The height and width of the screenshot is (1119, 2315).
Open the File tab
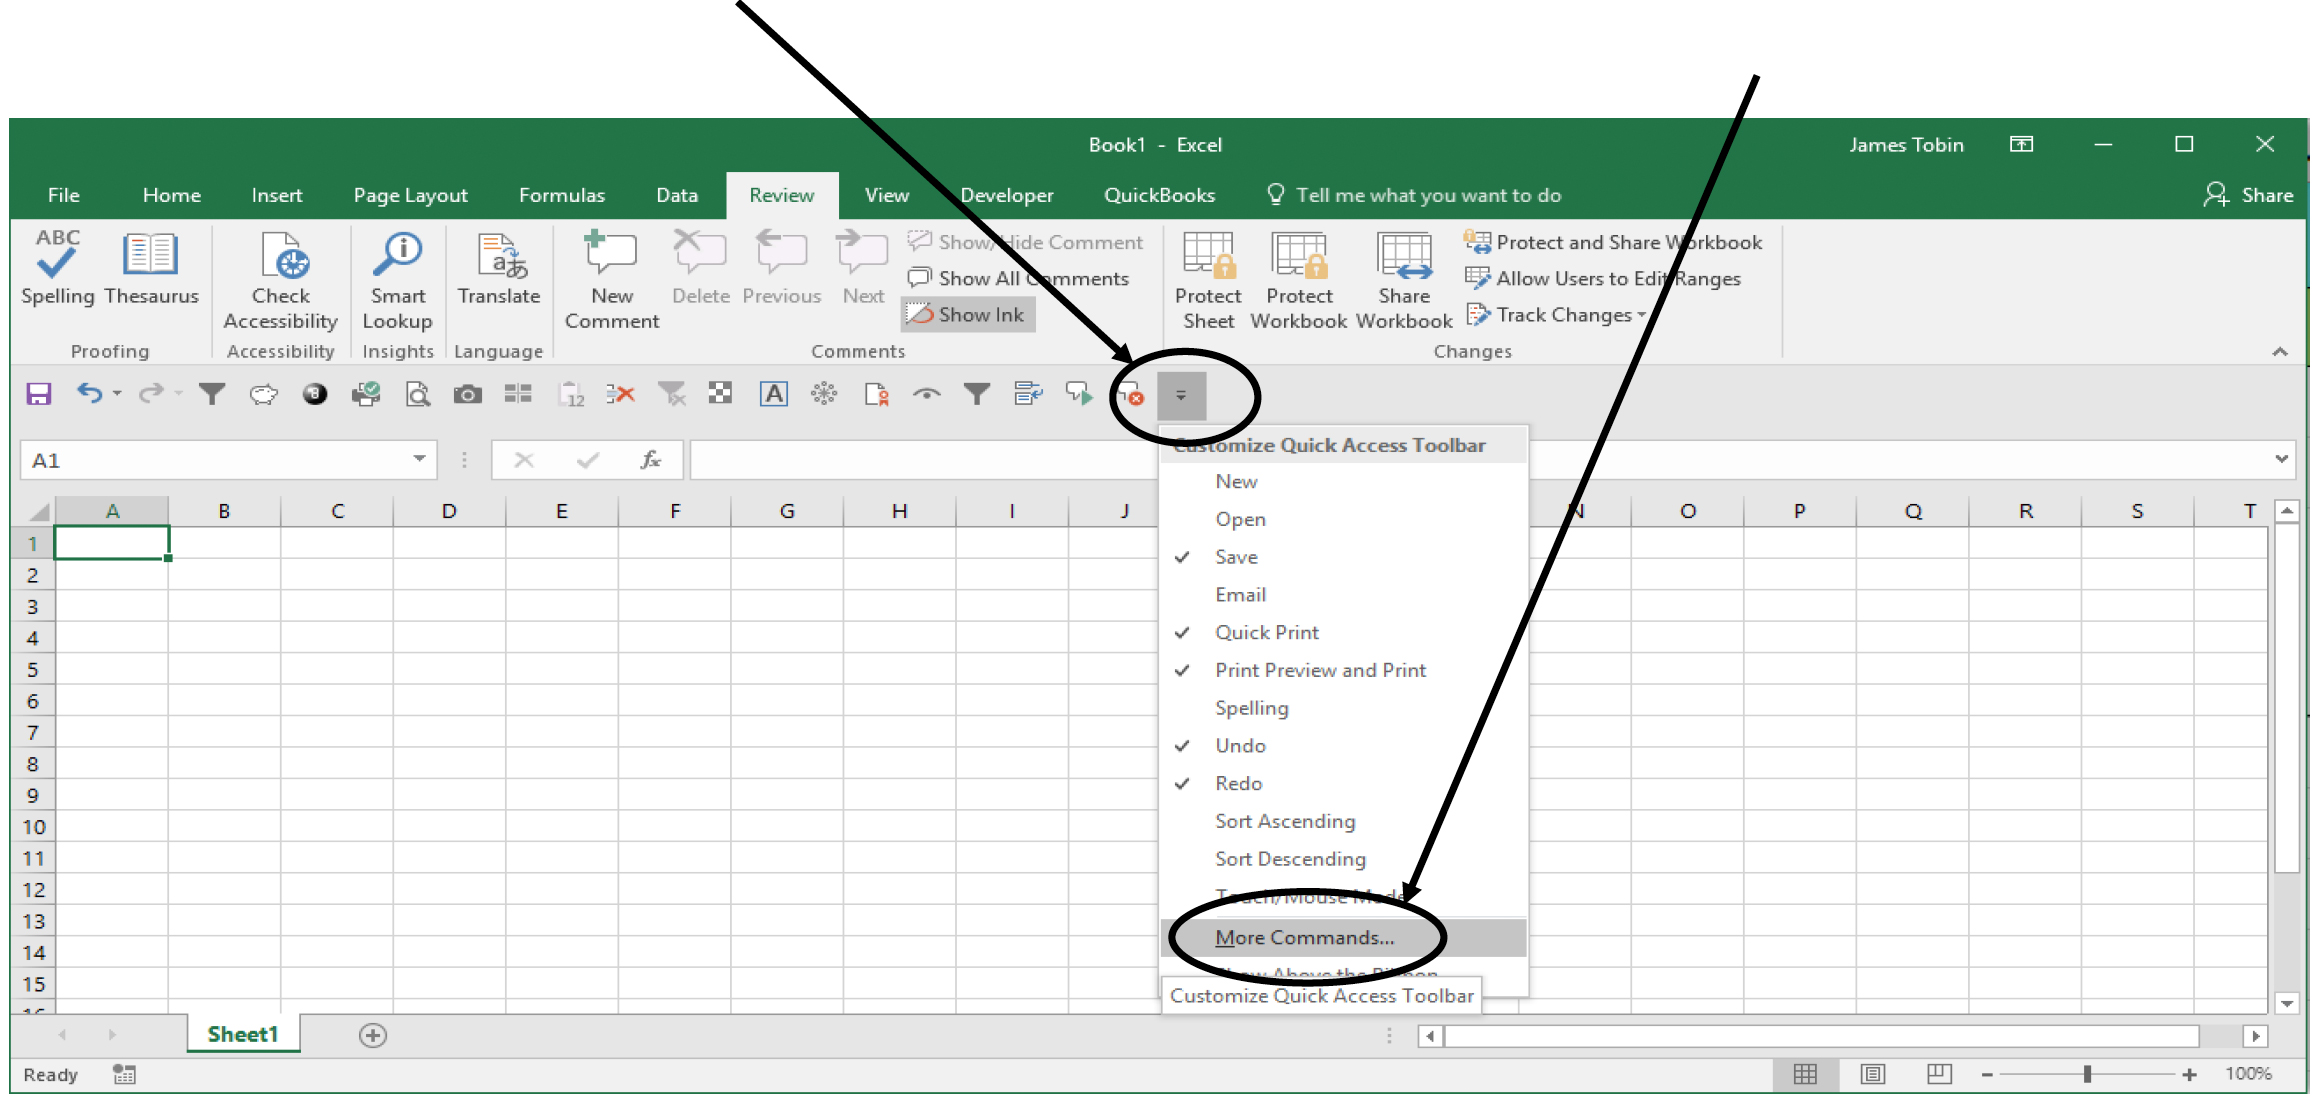coord(63,195)
